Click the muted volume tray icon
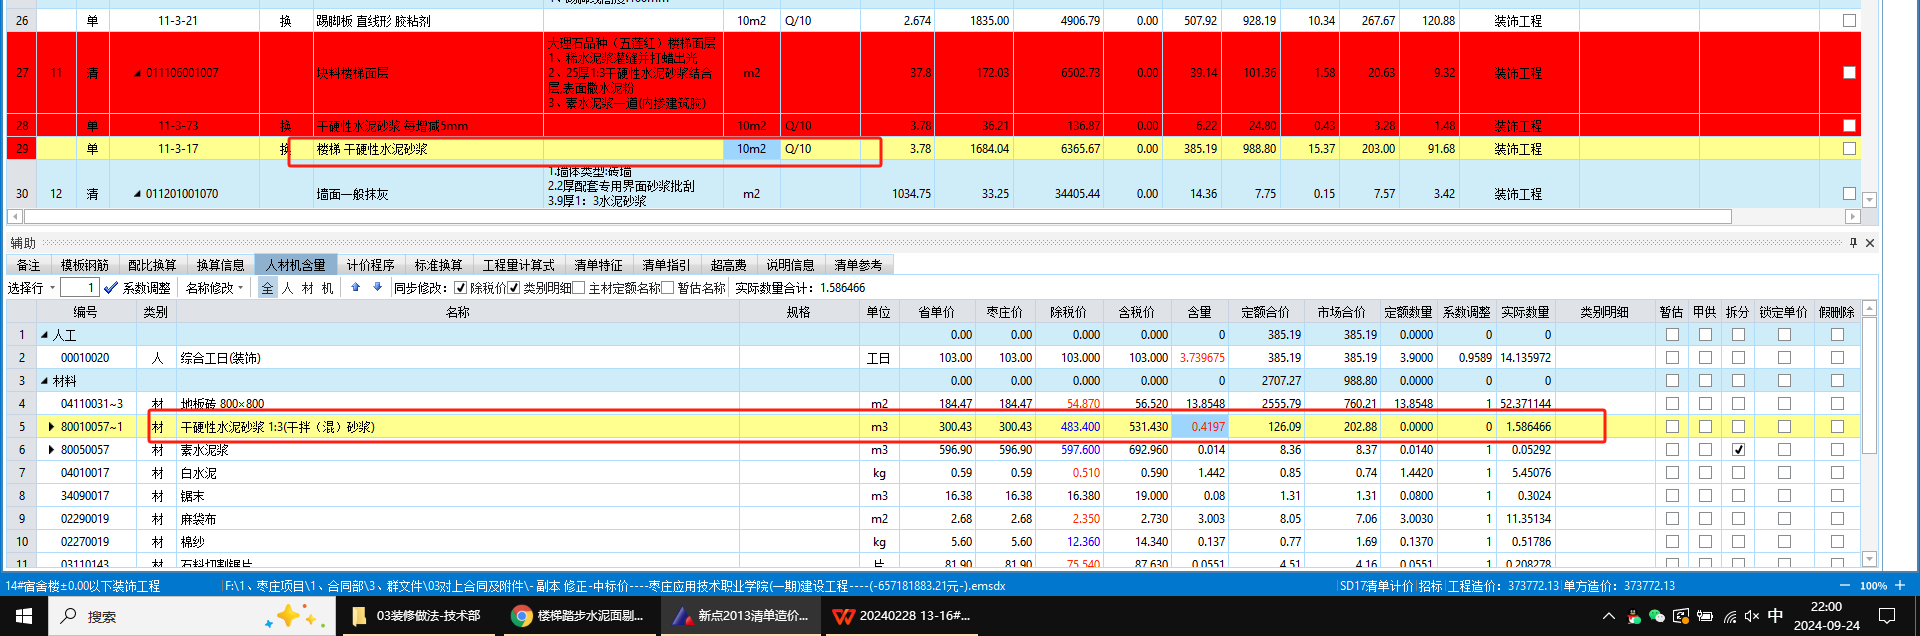 1752,616
